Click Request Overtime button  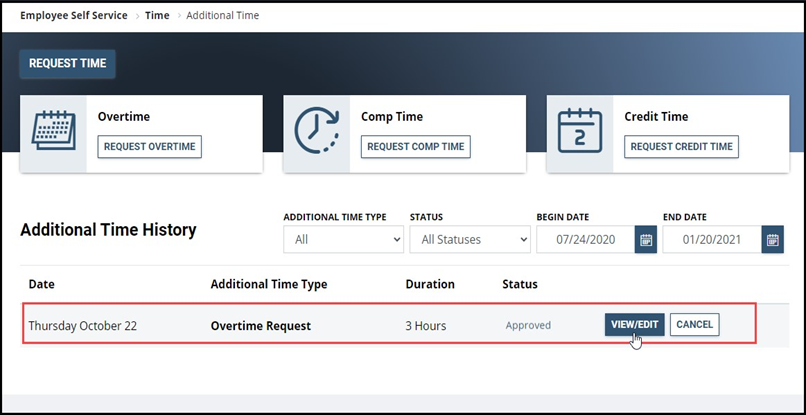click(x=150, y=147)
